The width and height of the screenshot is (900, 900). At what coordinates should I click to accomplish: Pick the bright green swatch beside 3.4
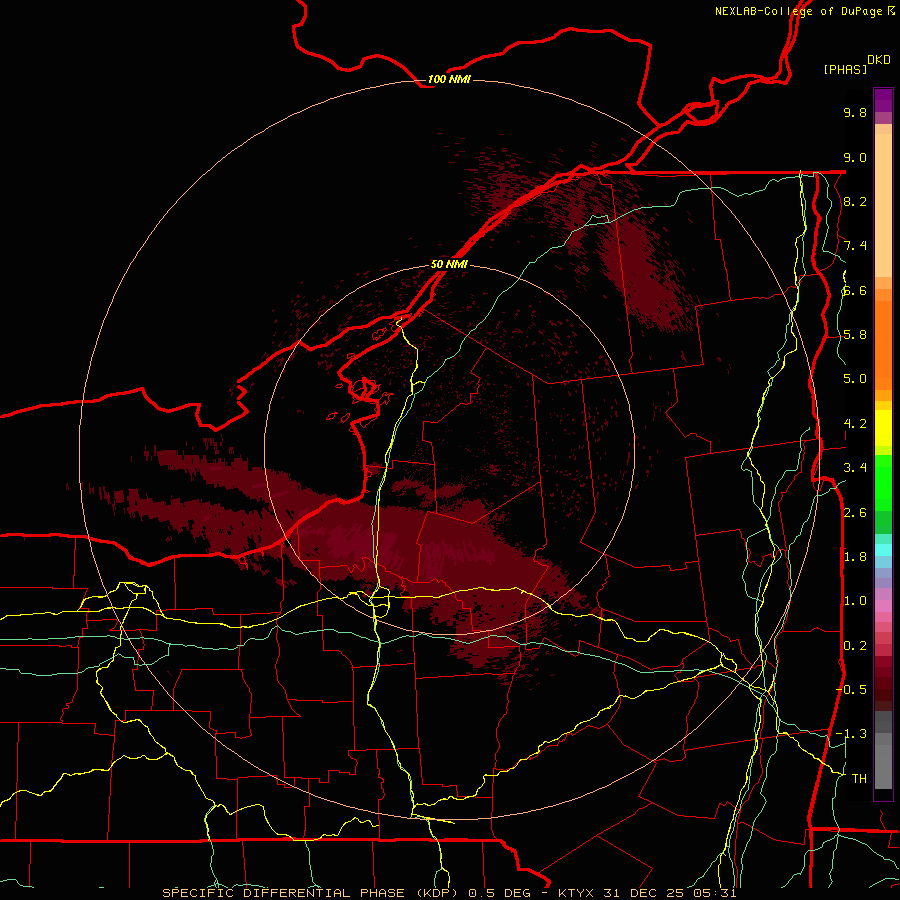883,482
